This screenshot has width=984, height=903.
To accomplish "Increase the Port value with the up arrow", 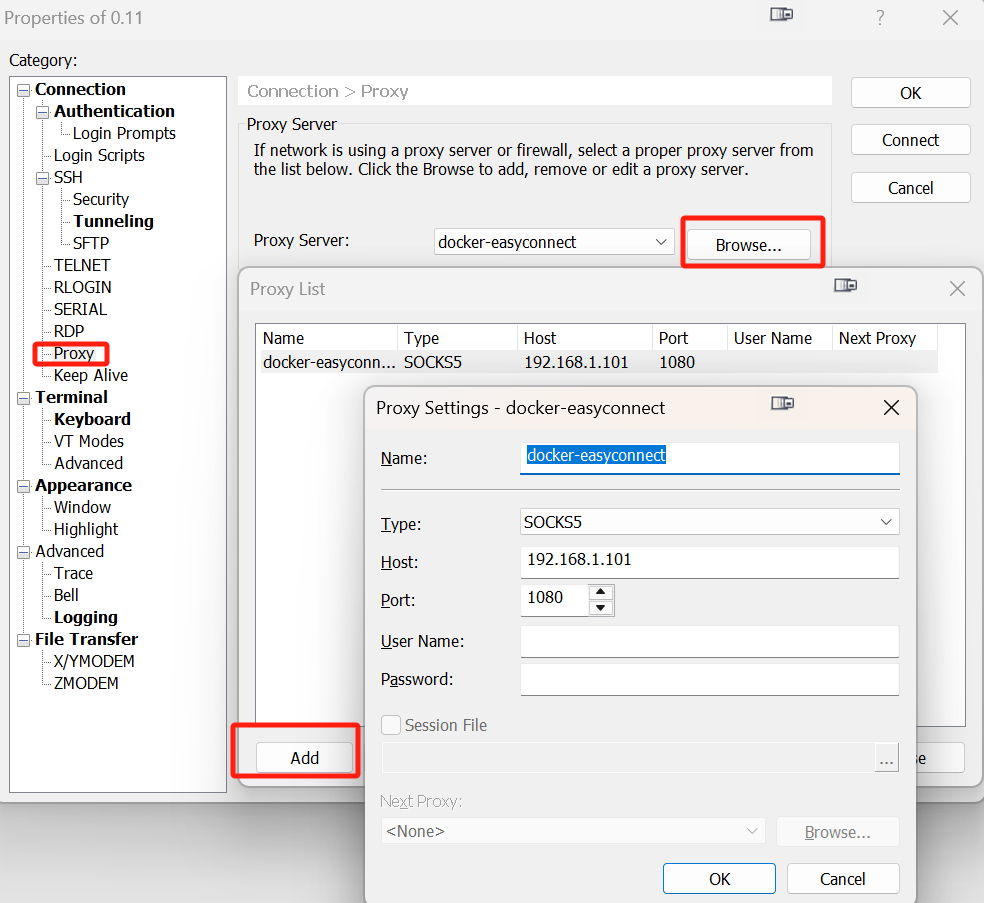I will (x=601, y=591).
